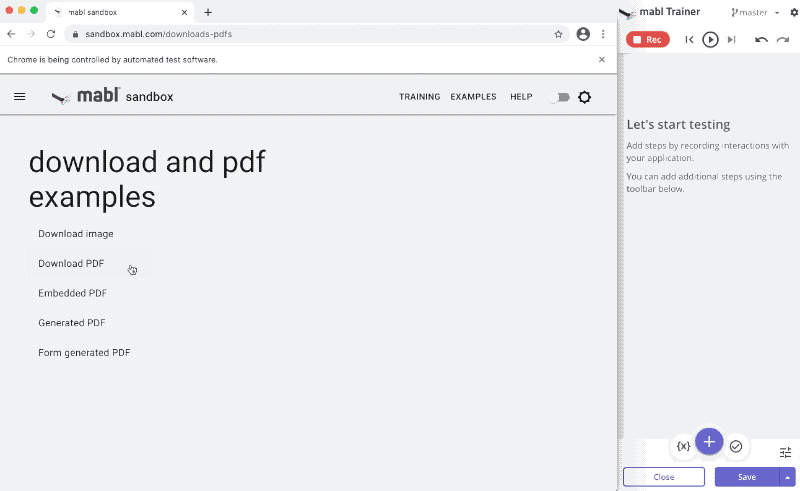Click the address bar URL field
Screen dimensions: 800x491
click(x=316, y=34)
